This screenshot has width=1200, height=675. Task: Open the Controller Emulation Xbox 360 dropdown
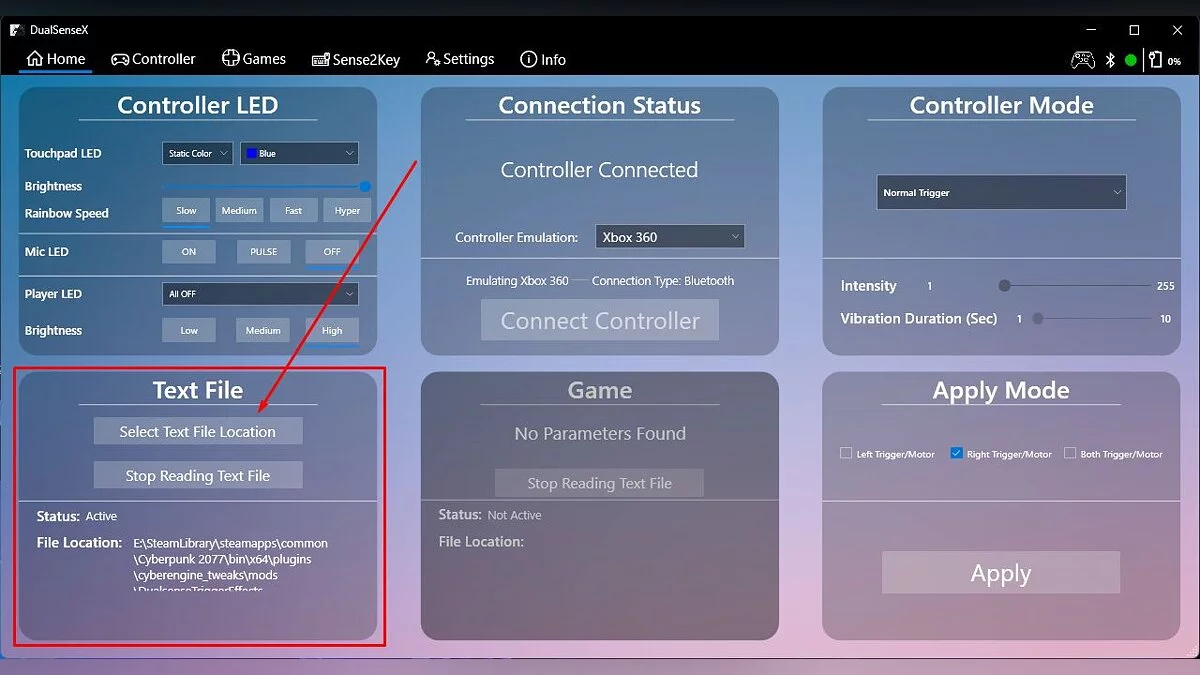(x=670, y=237)
